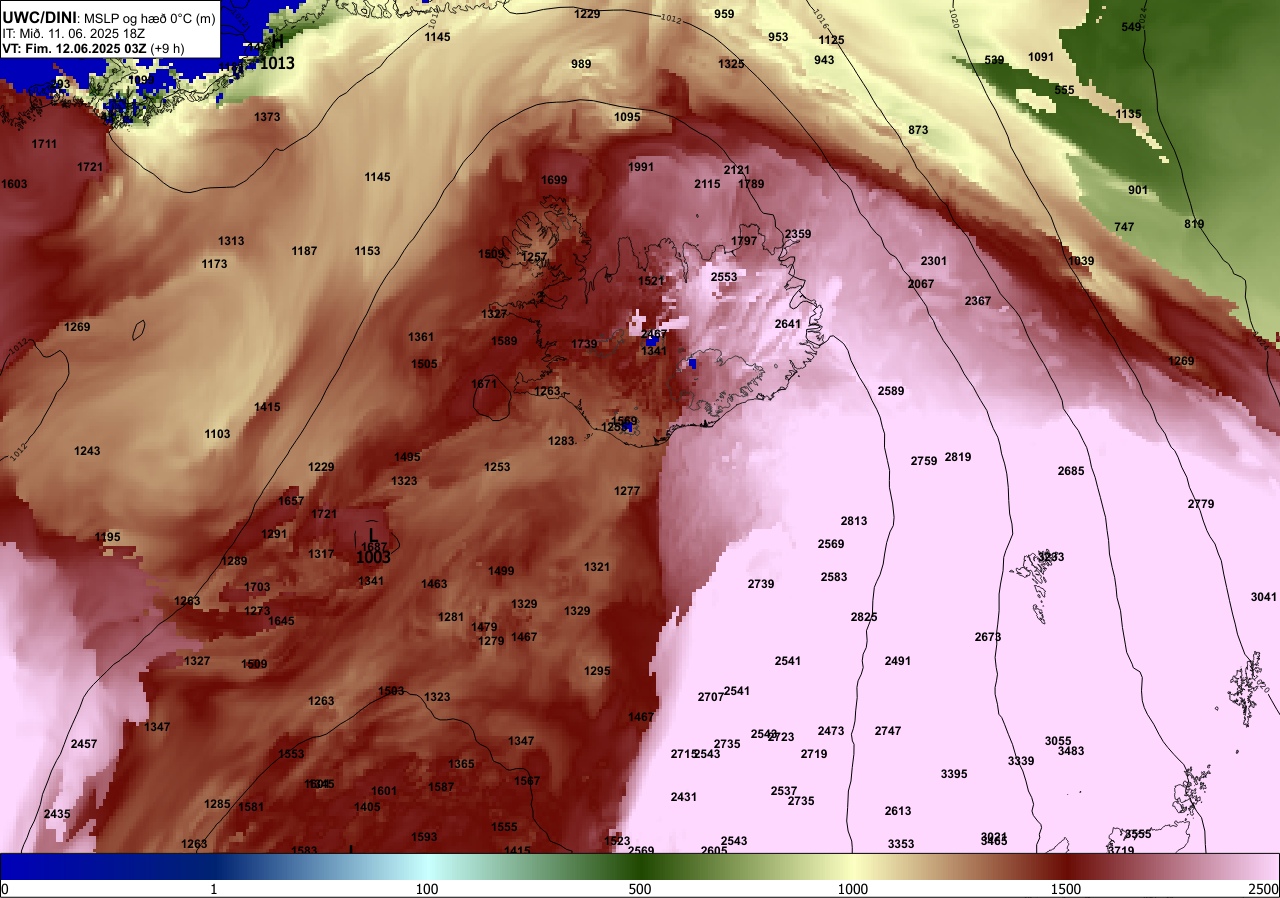Click the legend tick label 500
The width and height of the screenshot is (1280, 898).
tap(640, 889)
